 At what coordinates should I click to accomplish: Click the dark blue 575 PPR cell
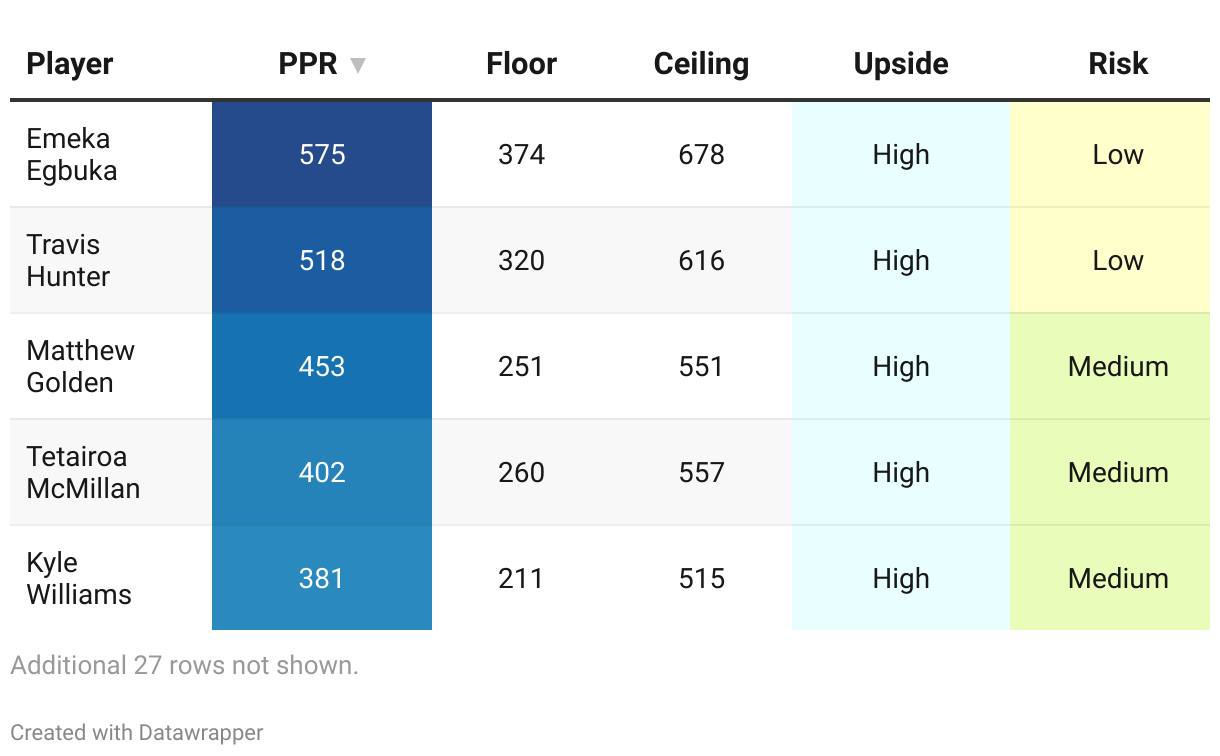pos(322,155)
